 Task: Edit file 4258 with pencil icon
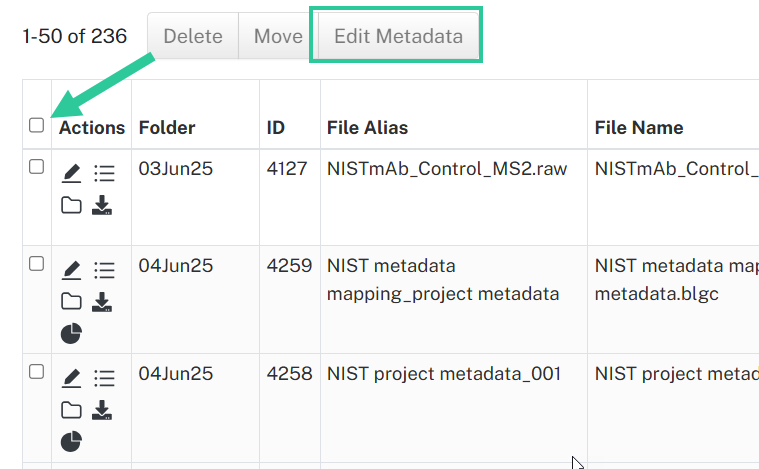(x=71, y=378)
